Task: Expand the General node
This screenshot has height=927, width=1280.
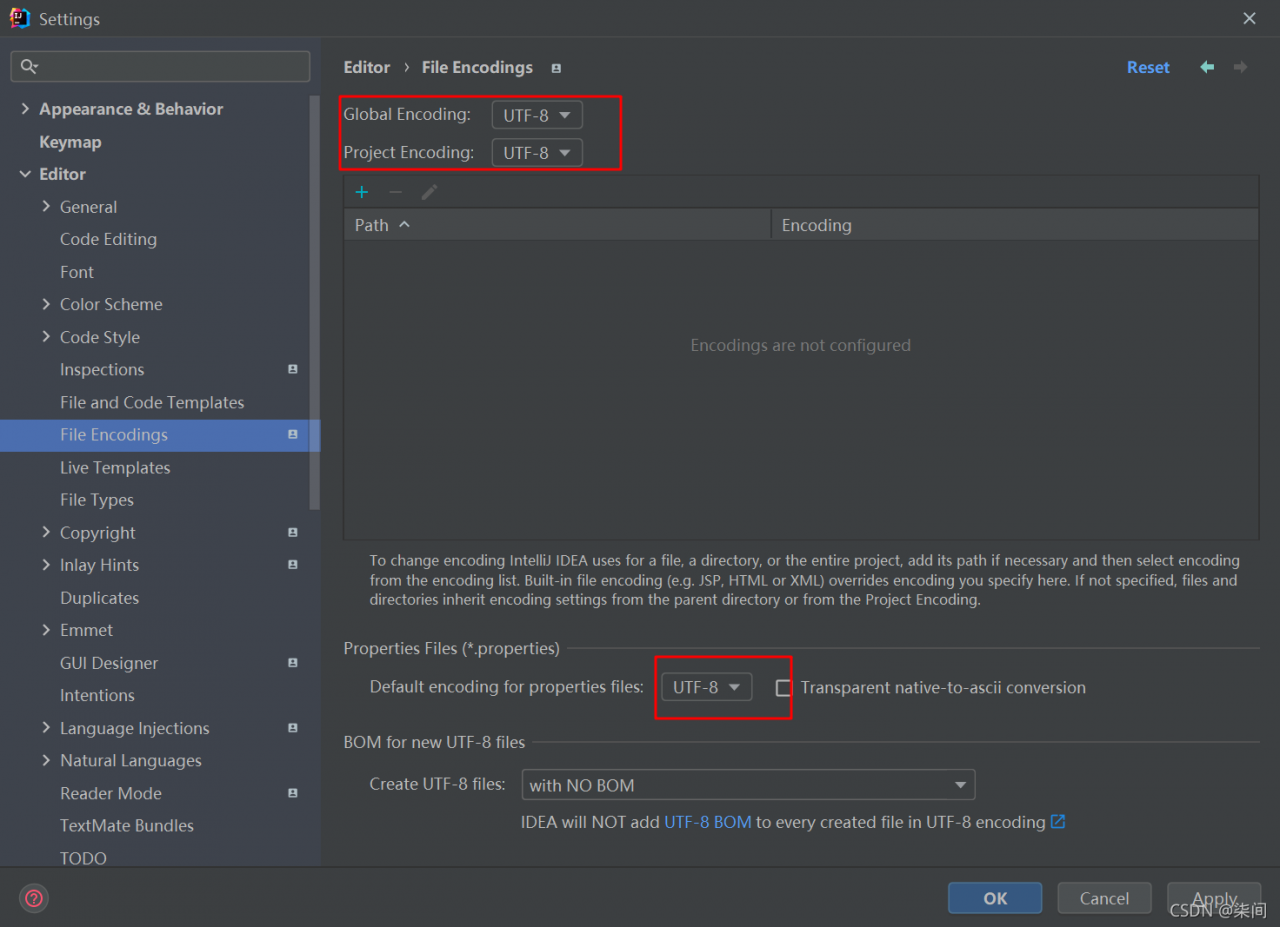Action: point(46,206)
